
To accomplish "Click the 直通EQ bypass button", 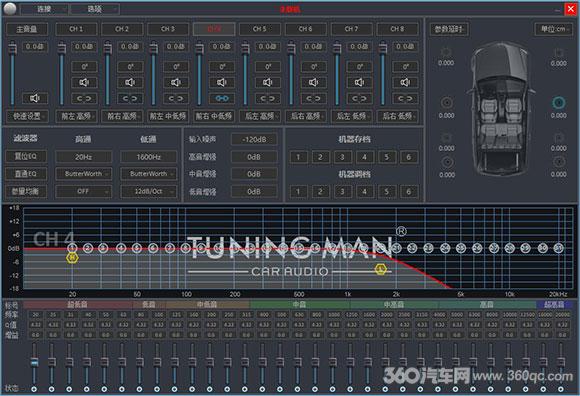I will pos(26,174).
